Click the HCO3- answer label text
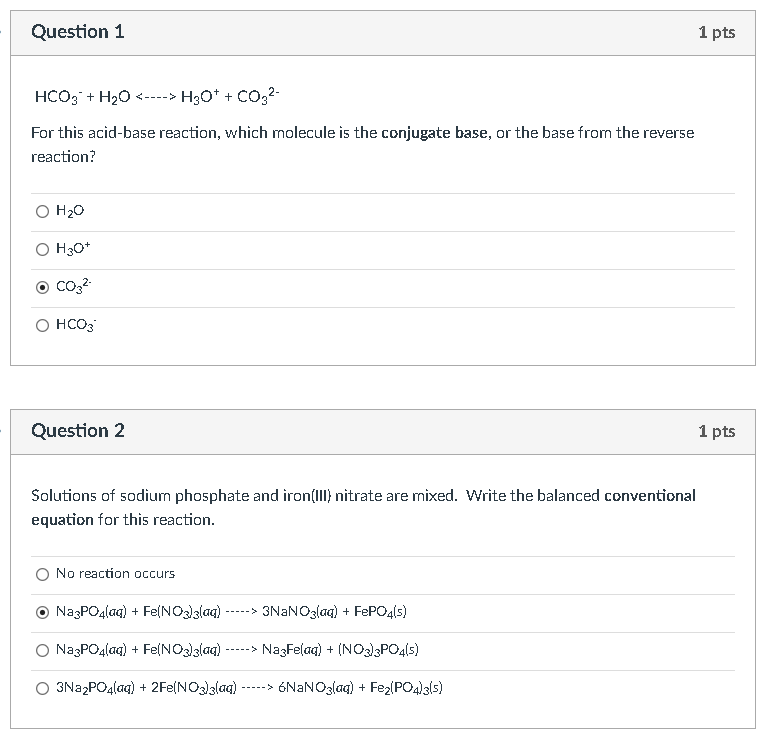The image size is (772, 741). click(76, 324)
